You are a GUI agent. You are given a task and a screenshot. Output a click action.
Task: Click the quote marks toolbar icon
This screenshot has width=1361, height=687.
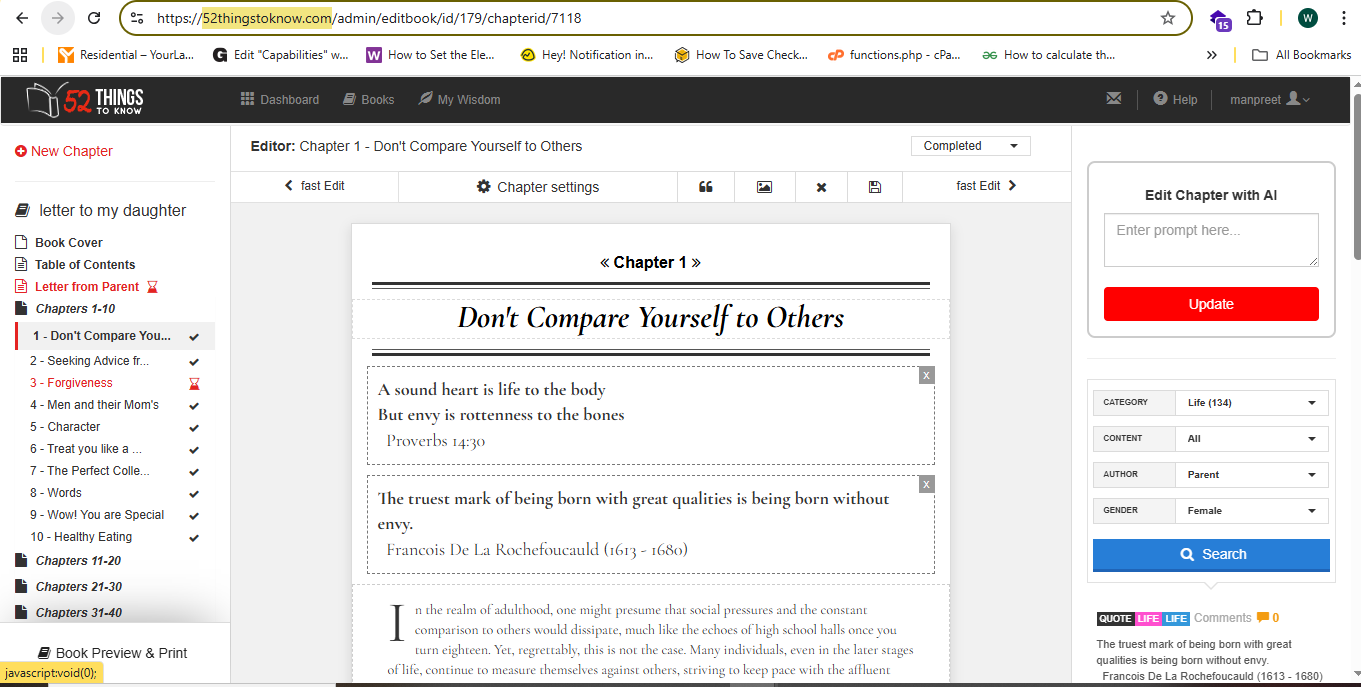tap(706, 187)
